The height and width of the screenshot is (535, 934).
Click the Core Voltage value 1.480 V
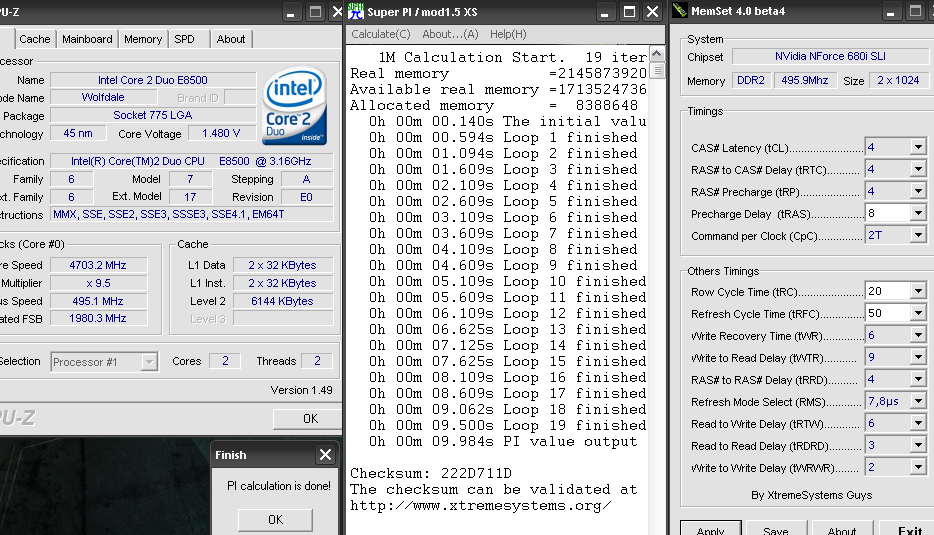221,133
